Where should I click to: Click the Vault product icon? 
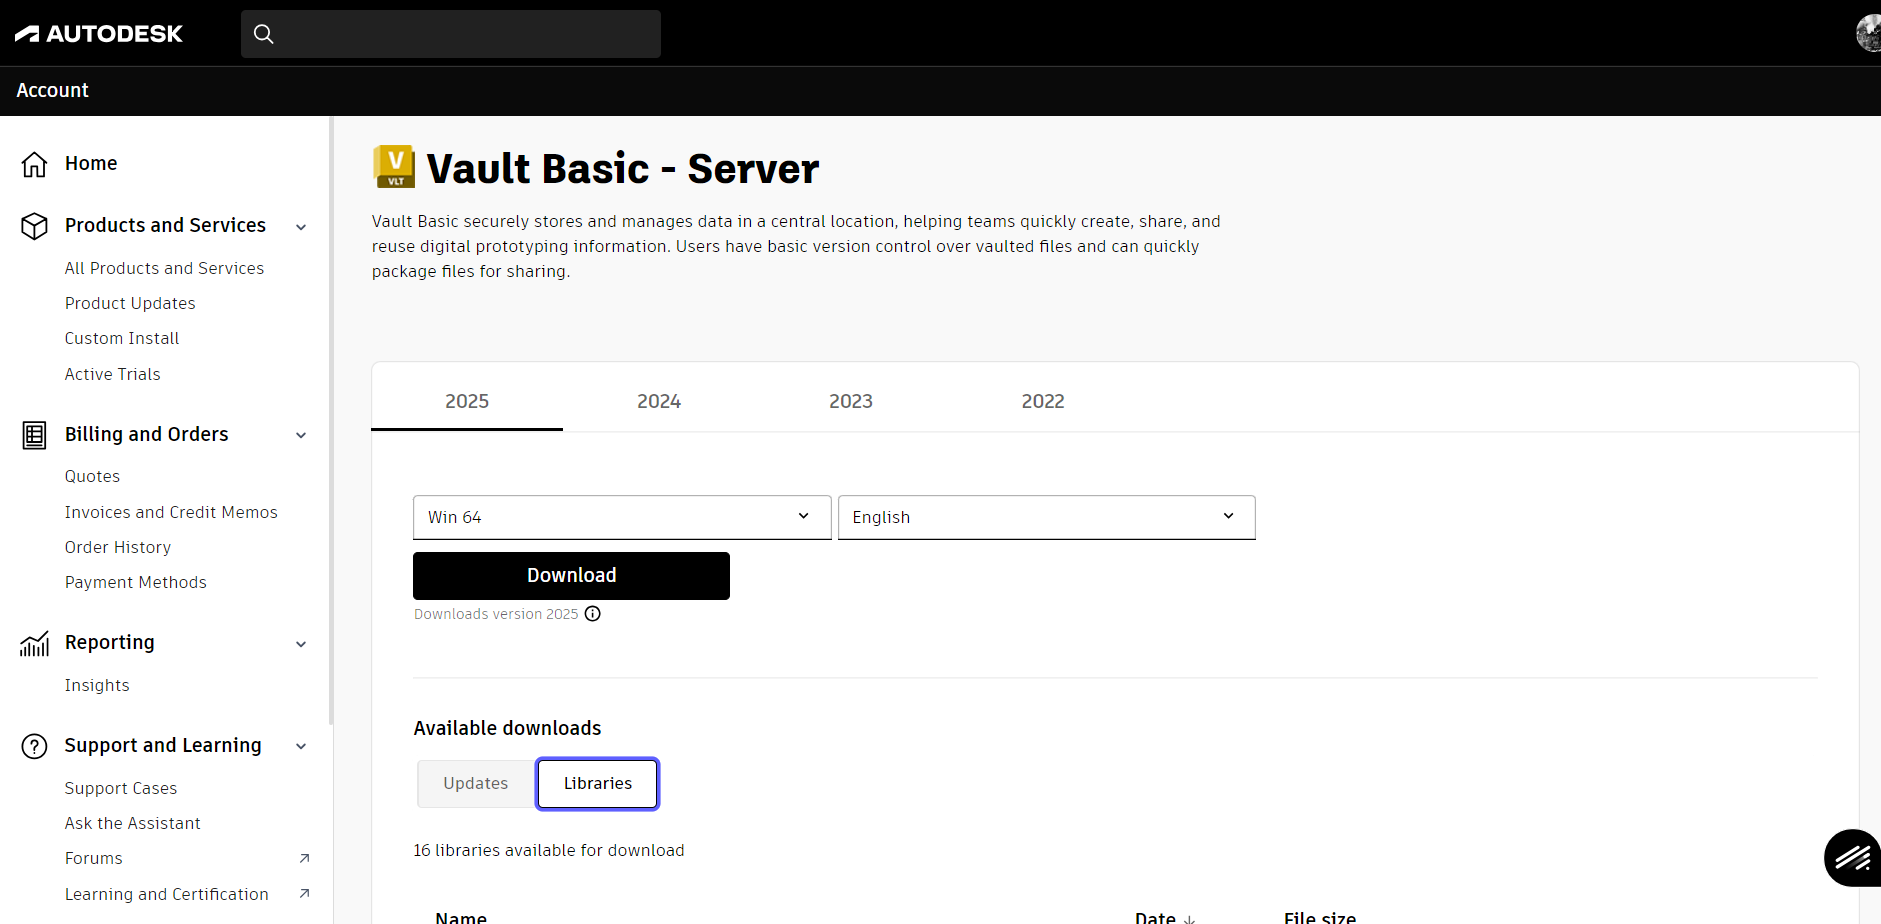coord(394,167)
